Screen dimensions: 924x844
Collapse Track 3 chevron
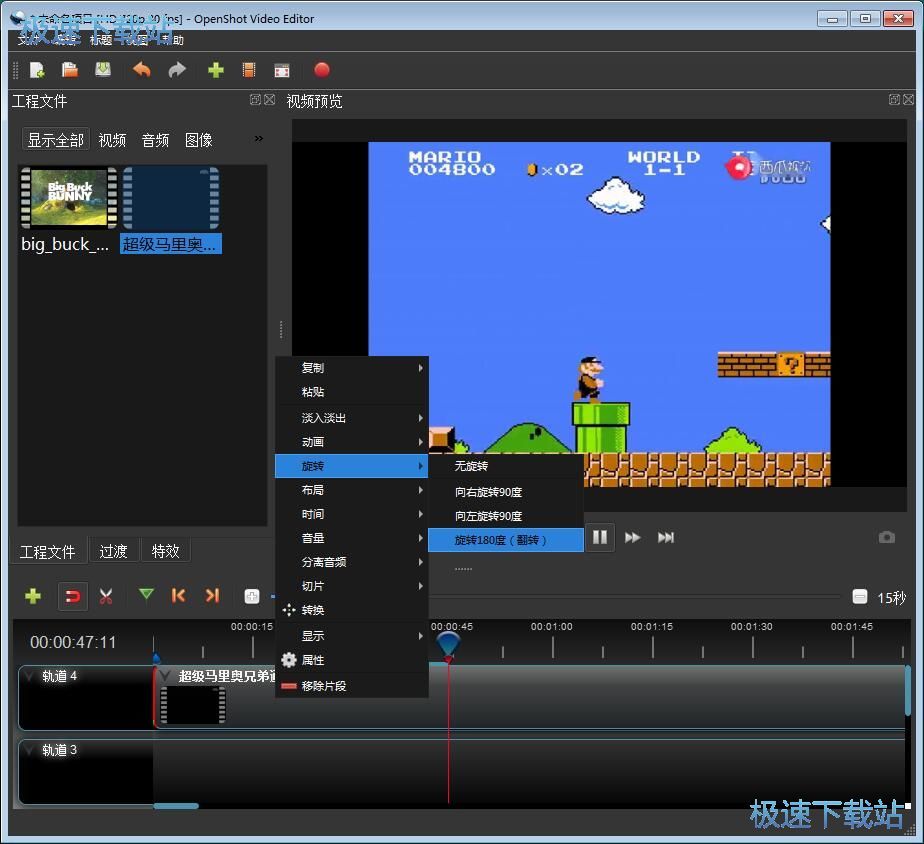[x=28, y=750]
